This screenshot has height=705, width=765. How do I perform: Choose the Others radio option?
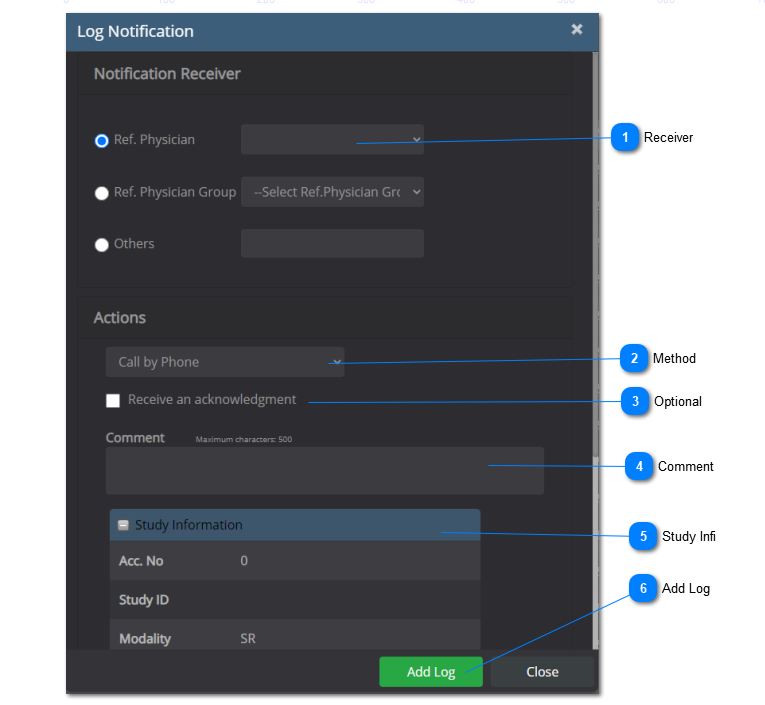(102, 245)
